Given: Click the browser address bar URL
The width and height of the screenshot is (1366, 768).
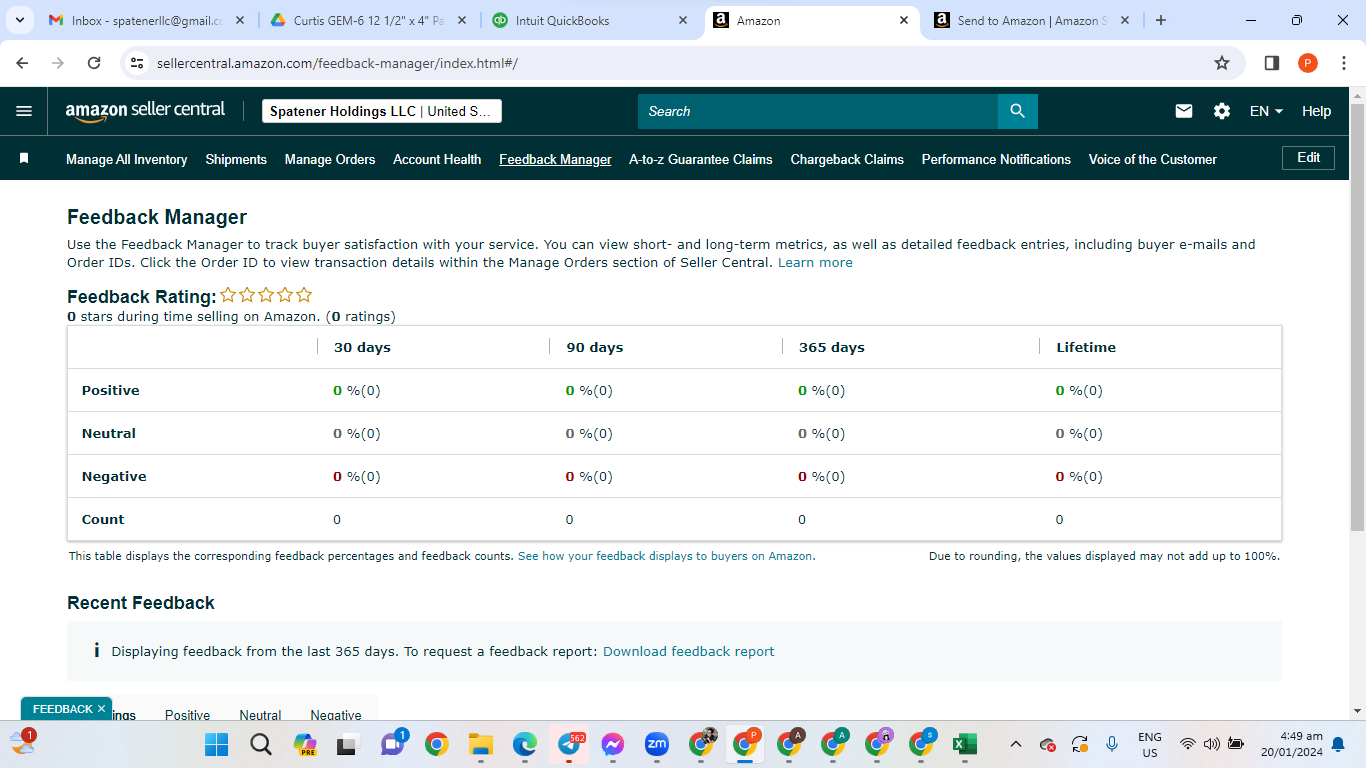Looking at the screenshot, I should (x=337, y=63).
